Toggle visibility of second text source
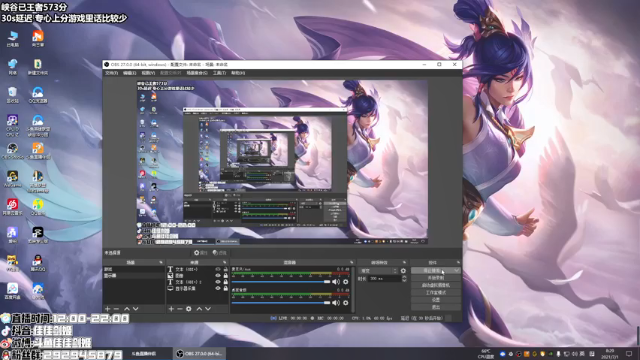The height and width of the screenshot is (360, 640). pyautogui.click(x=218, y=282)
